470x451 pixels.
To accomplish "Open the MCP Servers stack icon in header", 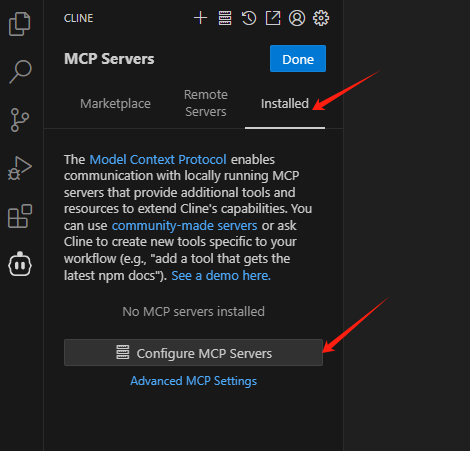I will pos(225,18).
